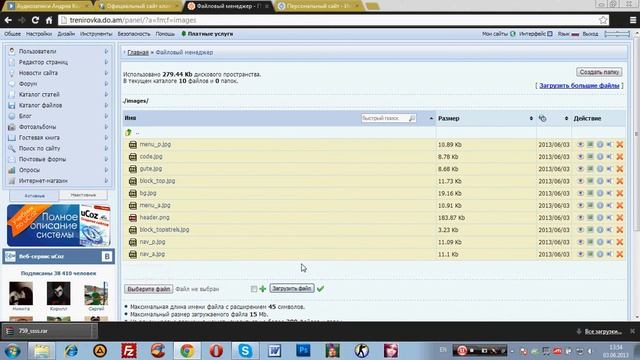Screen dimensions: 640x360
Task: Expand the Каталог файлов module arrow
Action: point(106,105)
